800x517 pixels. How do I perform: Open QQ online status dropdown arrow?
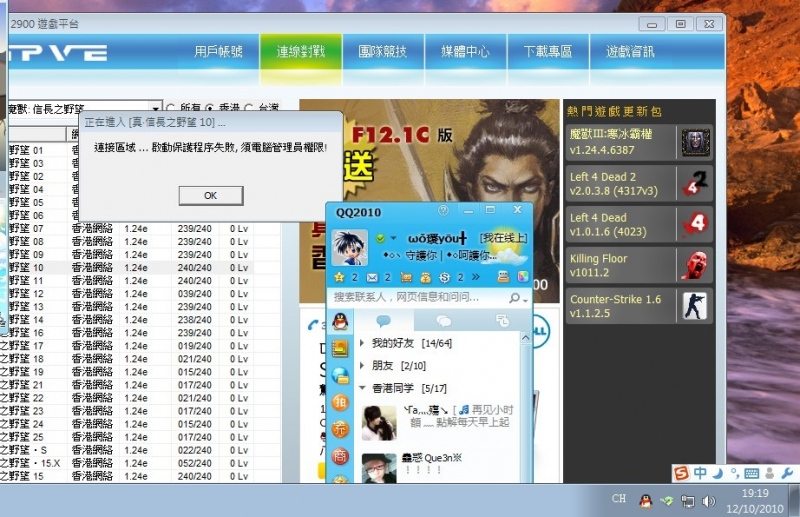(393, 238)
